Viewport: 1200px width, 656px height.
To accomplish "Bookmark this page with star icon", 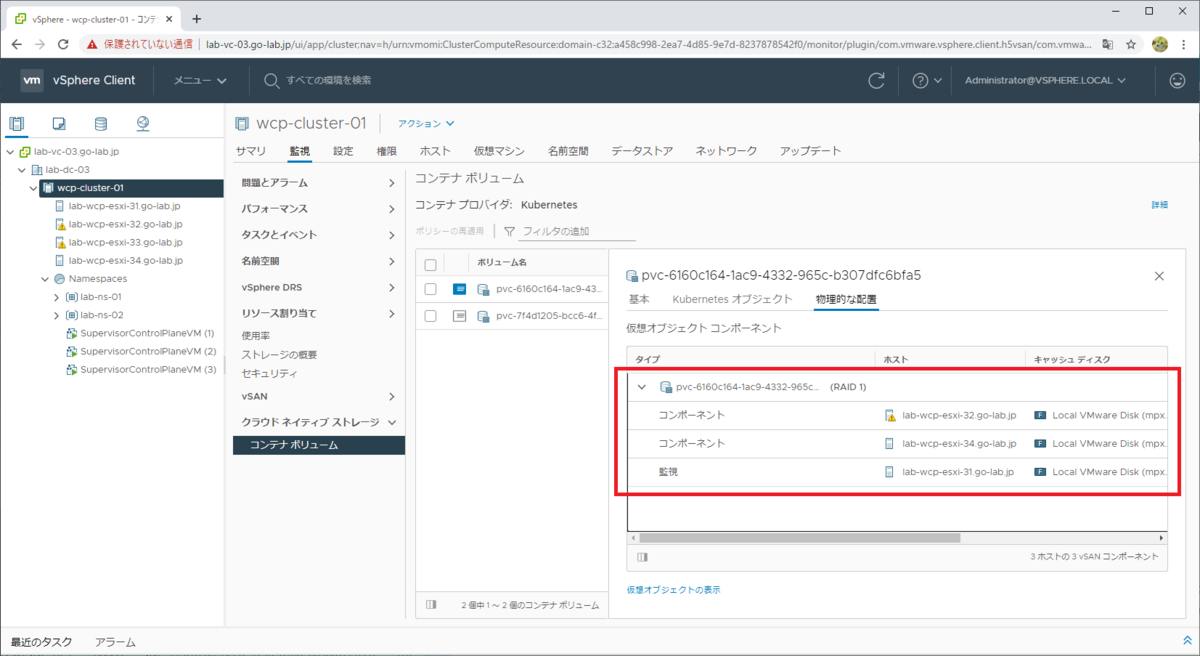I will tap(1131, 44).
